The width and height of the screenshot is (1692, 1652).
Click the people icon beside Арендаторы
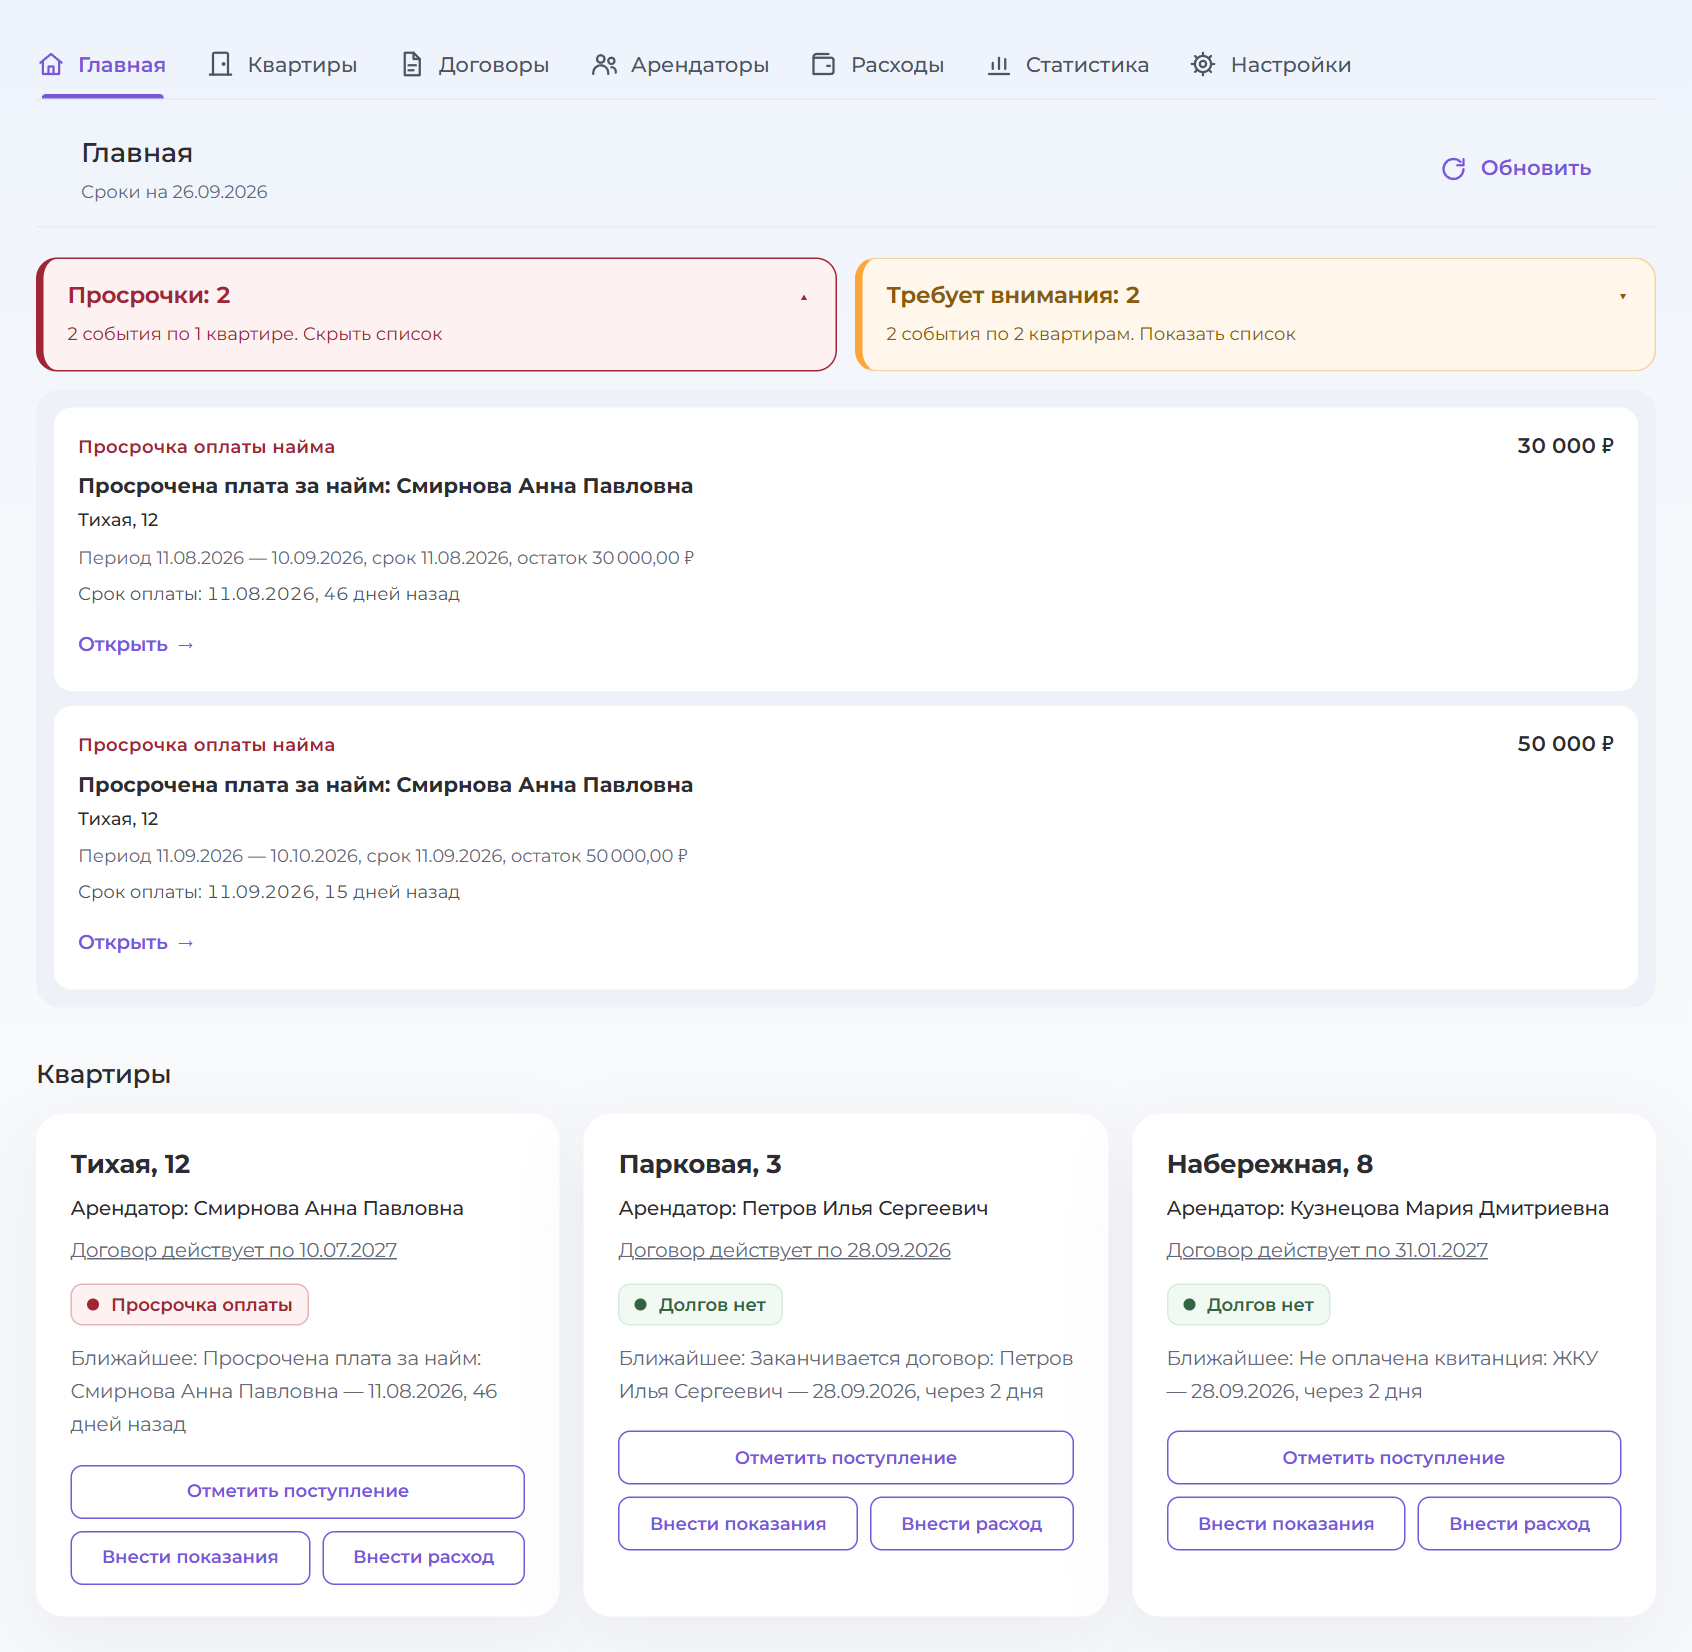click(x=604, y=65)
